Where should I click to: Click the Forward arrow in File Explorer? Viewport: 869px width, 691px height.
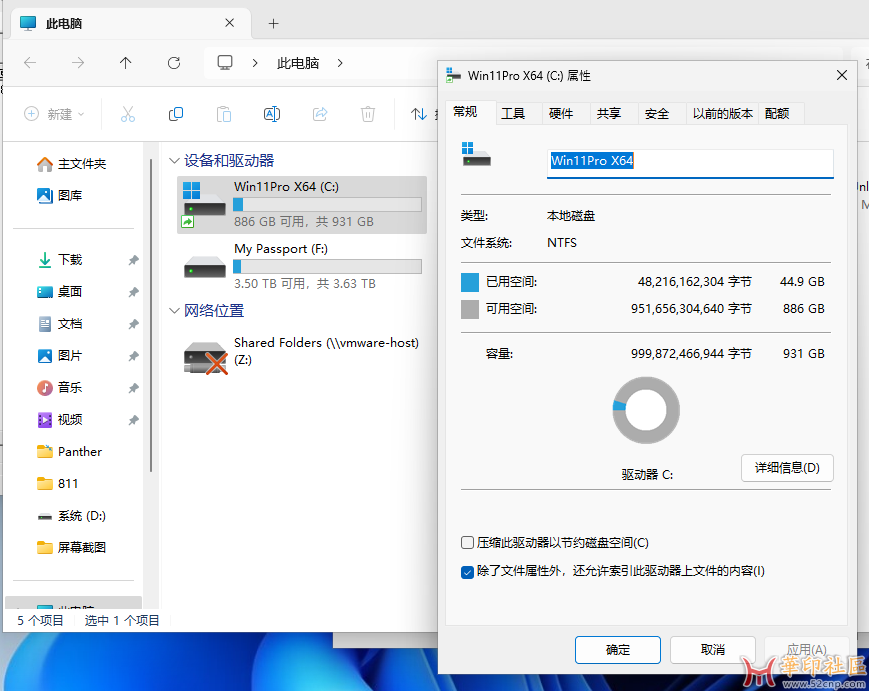tap(78, 63)
